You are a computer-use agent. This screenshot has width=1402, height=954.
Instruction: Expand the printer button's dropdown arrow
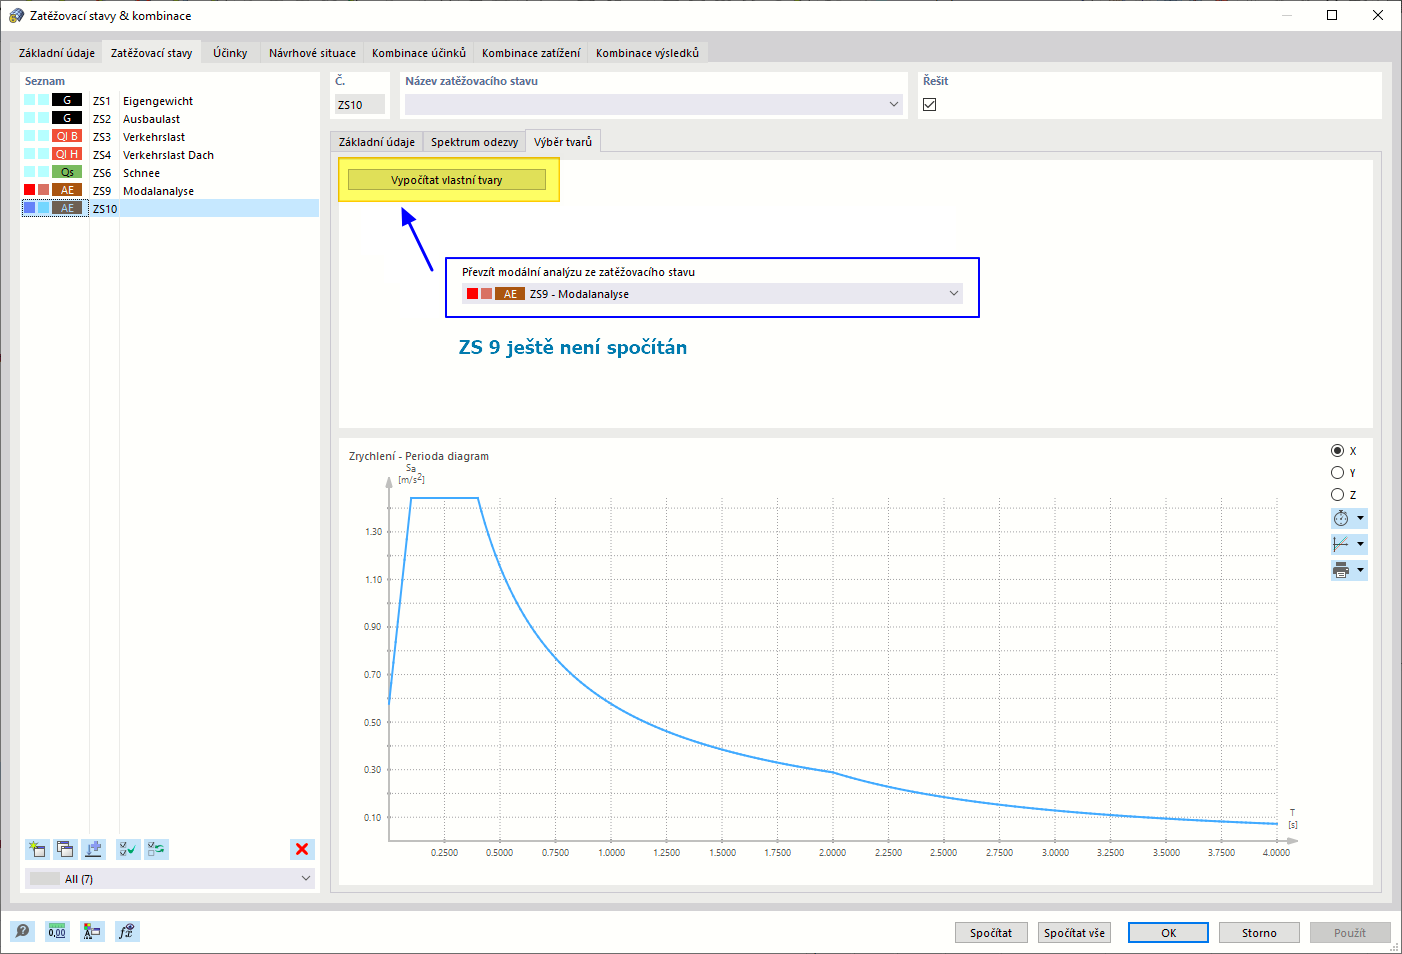pos(1360,570)
